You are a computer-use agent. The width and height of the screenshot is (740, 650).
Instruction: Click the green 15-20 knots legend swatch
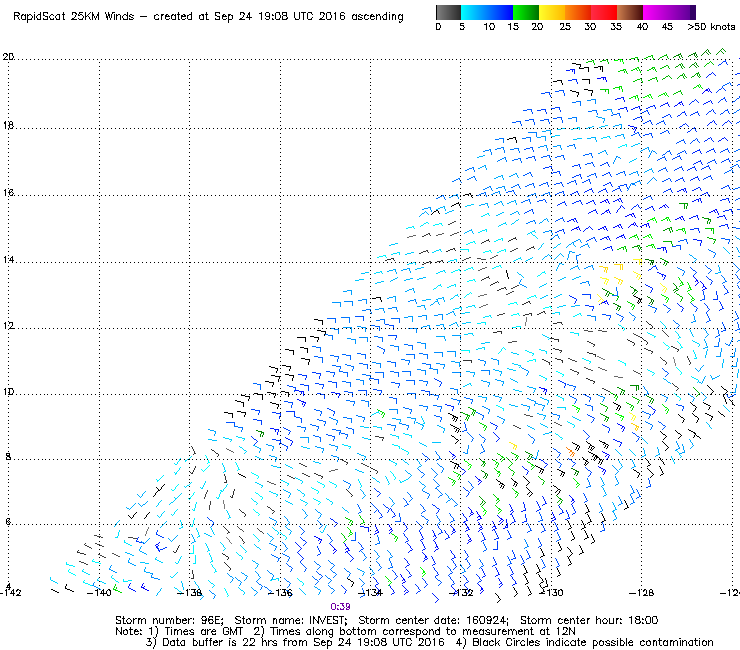pos(526,12)
